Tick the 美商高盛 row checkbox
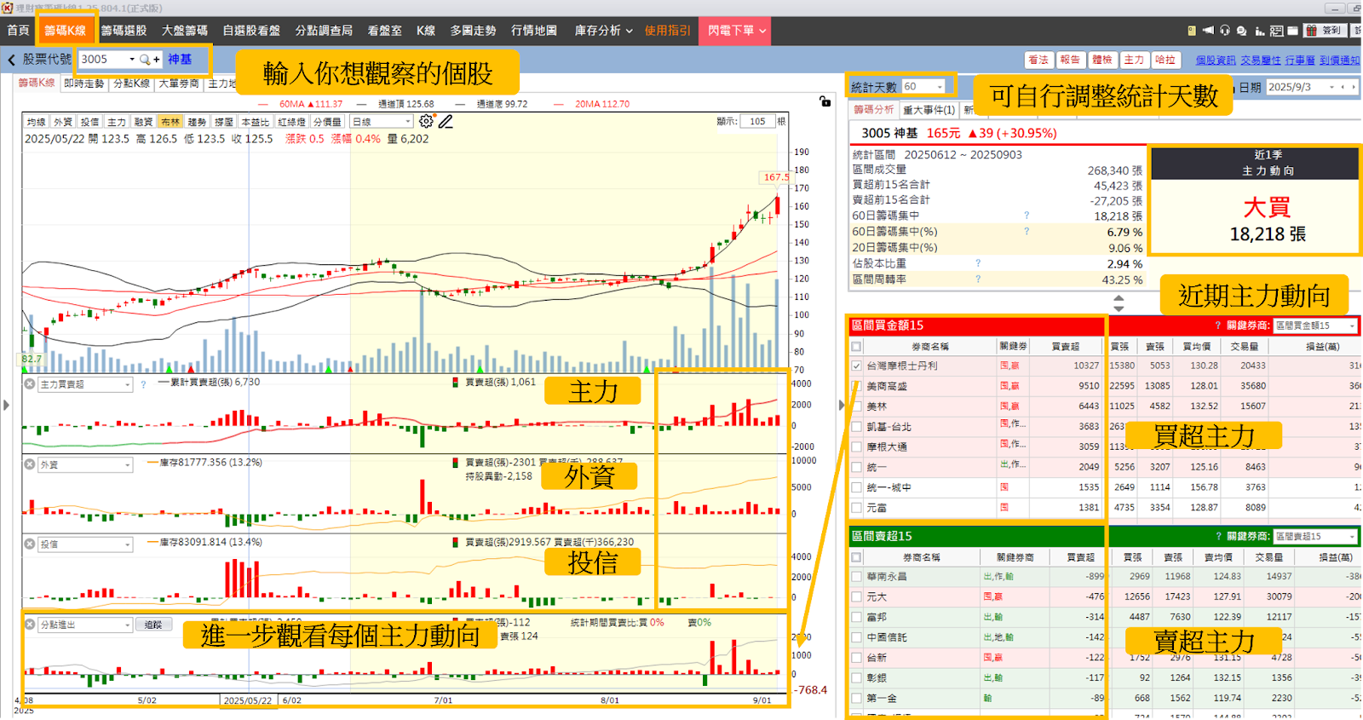Image resolution: width=1363 pixels, height=720 pixels. point(856,386)
